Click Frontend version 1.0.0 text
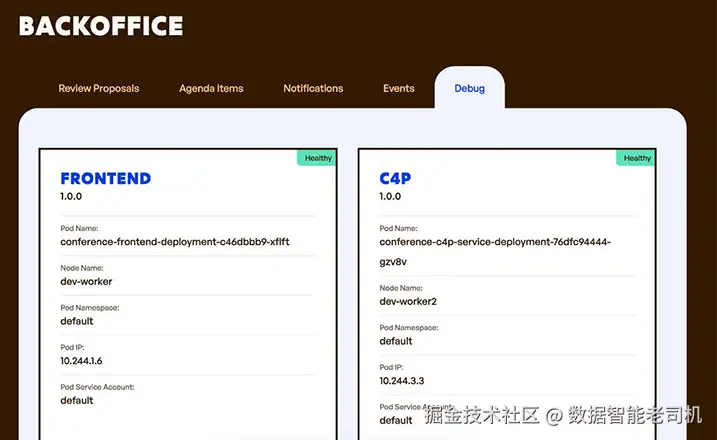This screenshot has width=717, height=440. (71, 196)
